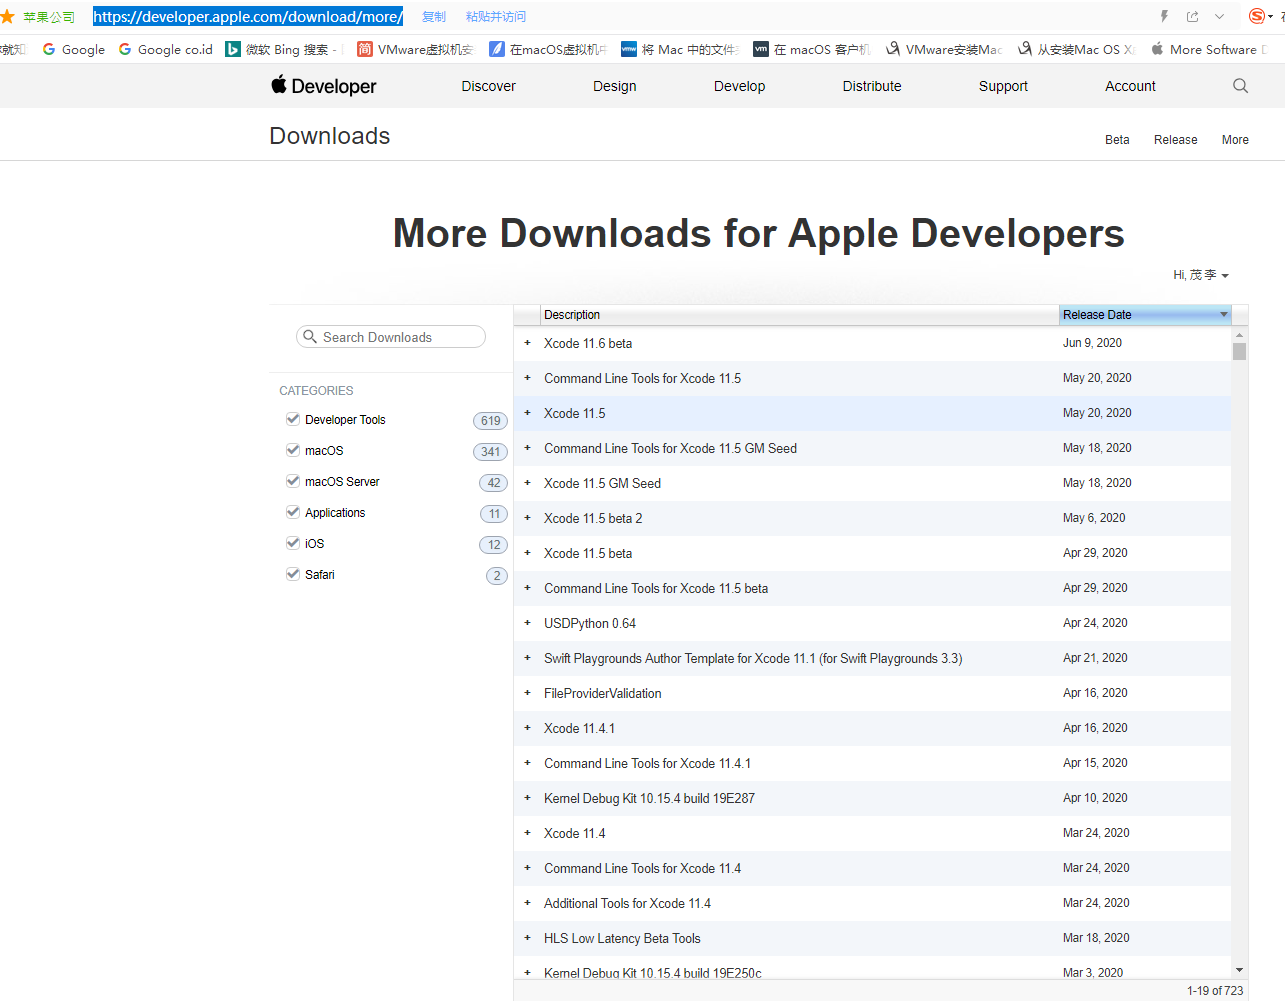Image resolution: width=1285 pixels, height=1001 pixels.
Task: Open the 将 Mac 中的文件 bookmark
Action: 680,49
